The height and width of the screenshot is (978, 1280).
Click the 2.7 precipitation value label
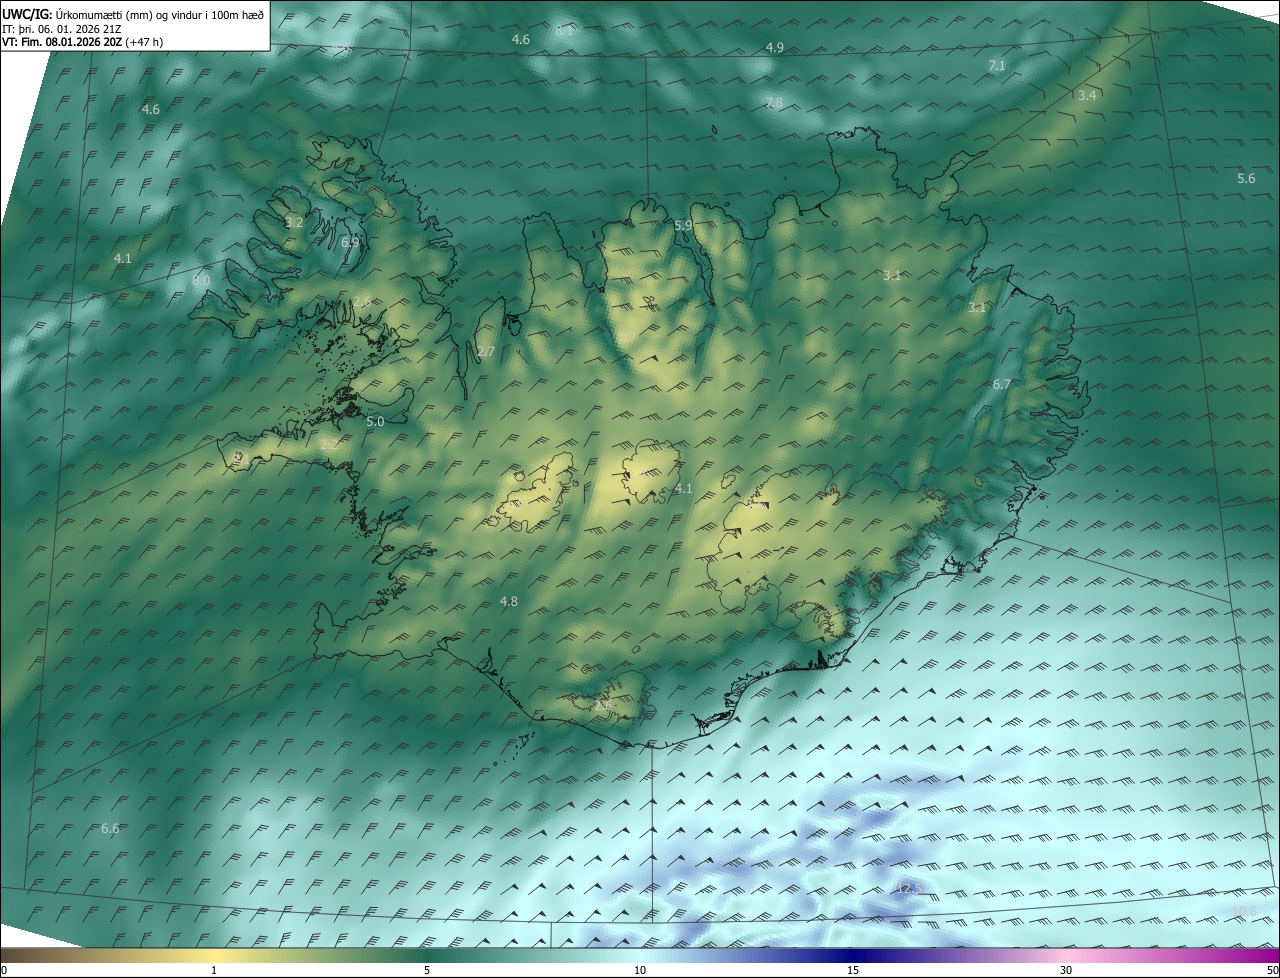click(485, 351)
